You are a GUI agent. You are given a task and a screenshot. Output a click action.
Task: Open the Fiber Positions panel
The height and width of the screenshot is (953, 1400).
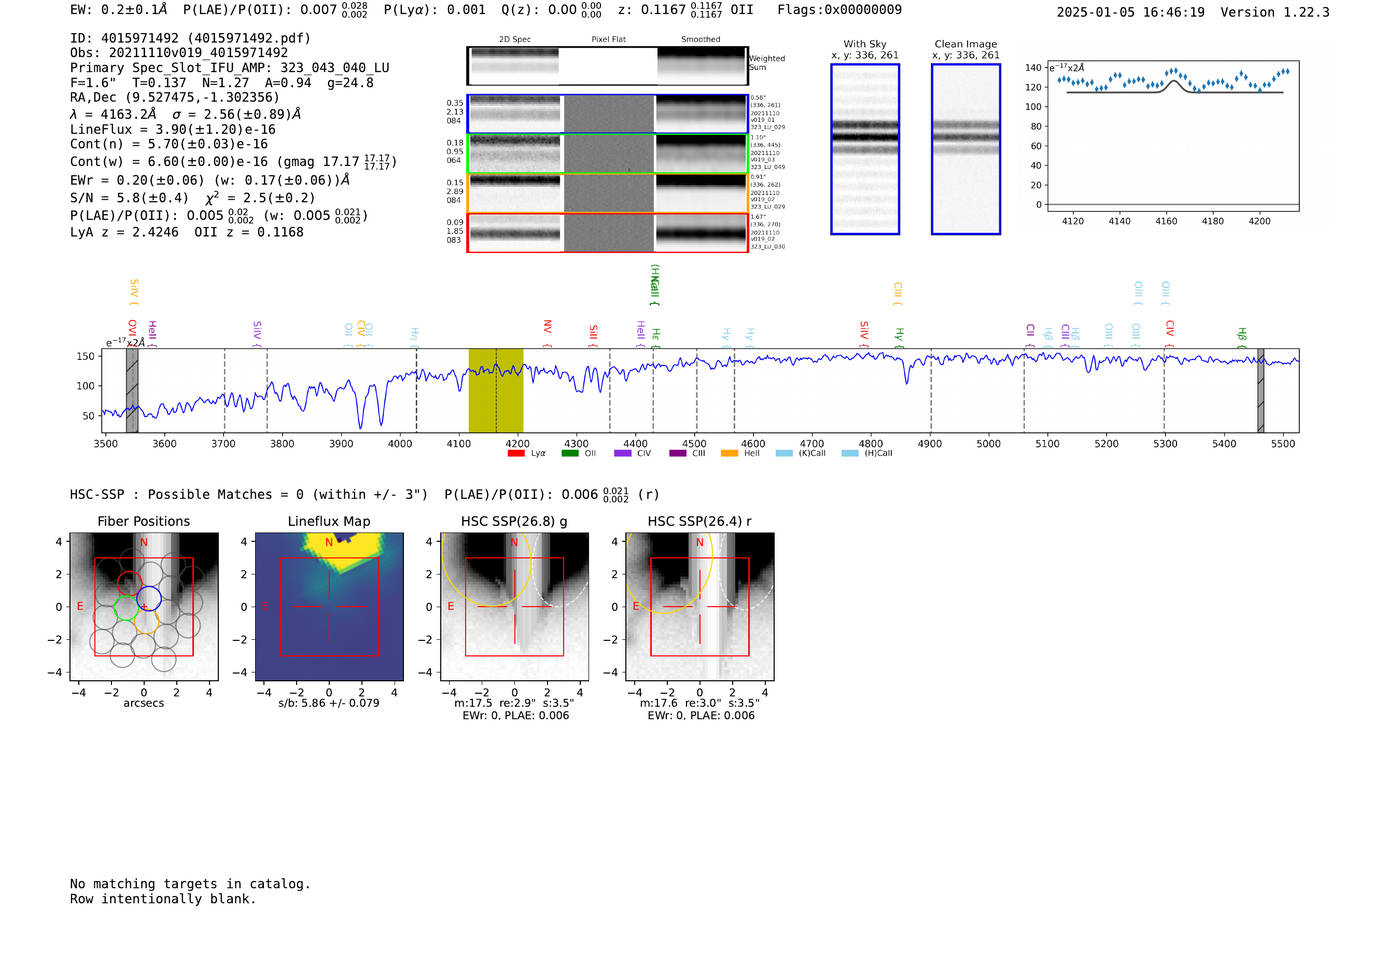point(144,607)
